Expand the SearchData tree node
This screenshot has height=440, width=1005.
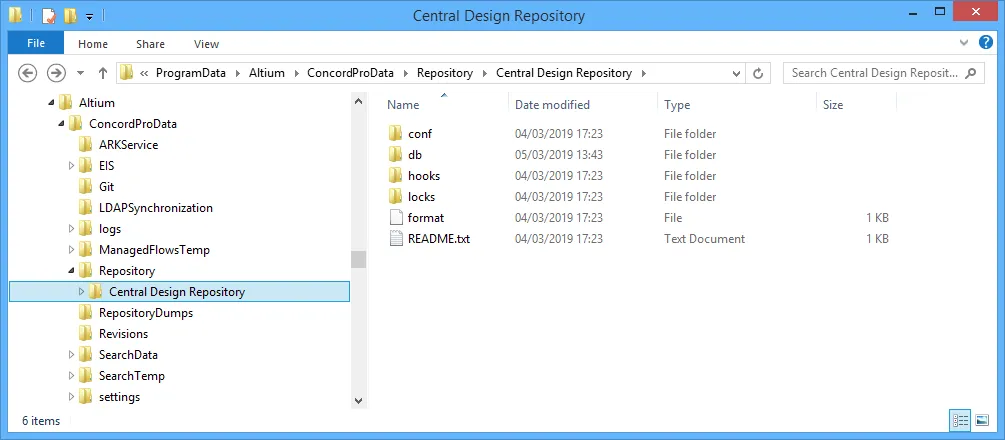click(x=71, y=355)
